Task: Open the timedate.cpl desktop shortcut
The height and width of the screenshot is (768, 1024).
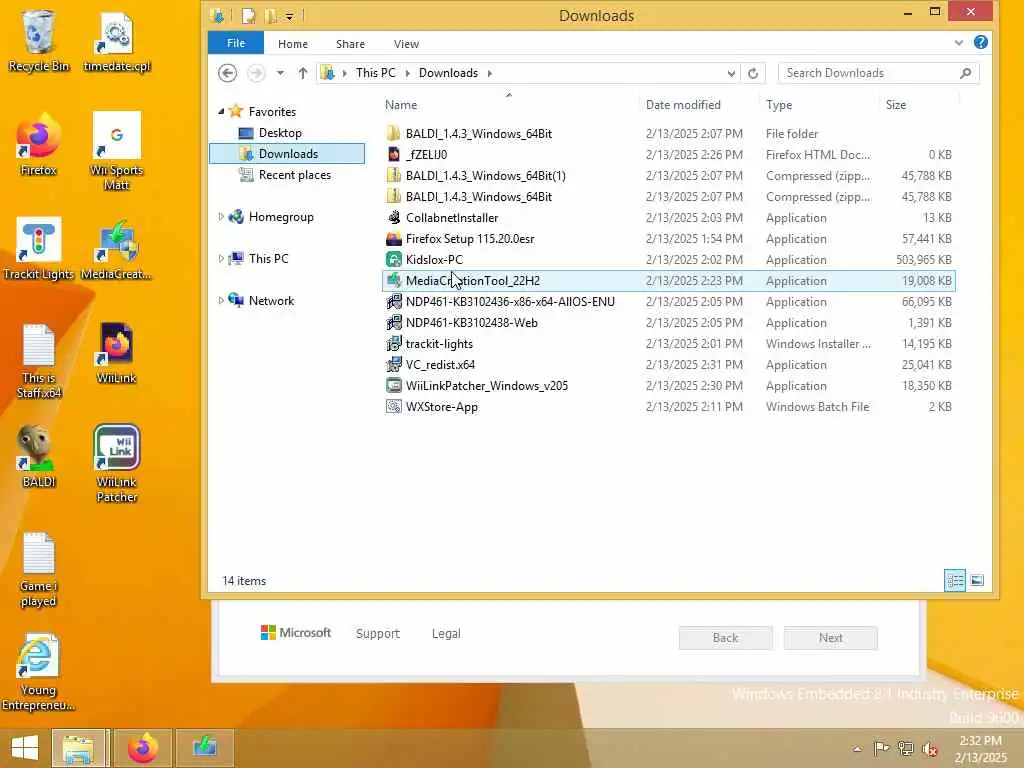Action: [x=117, y=40]
